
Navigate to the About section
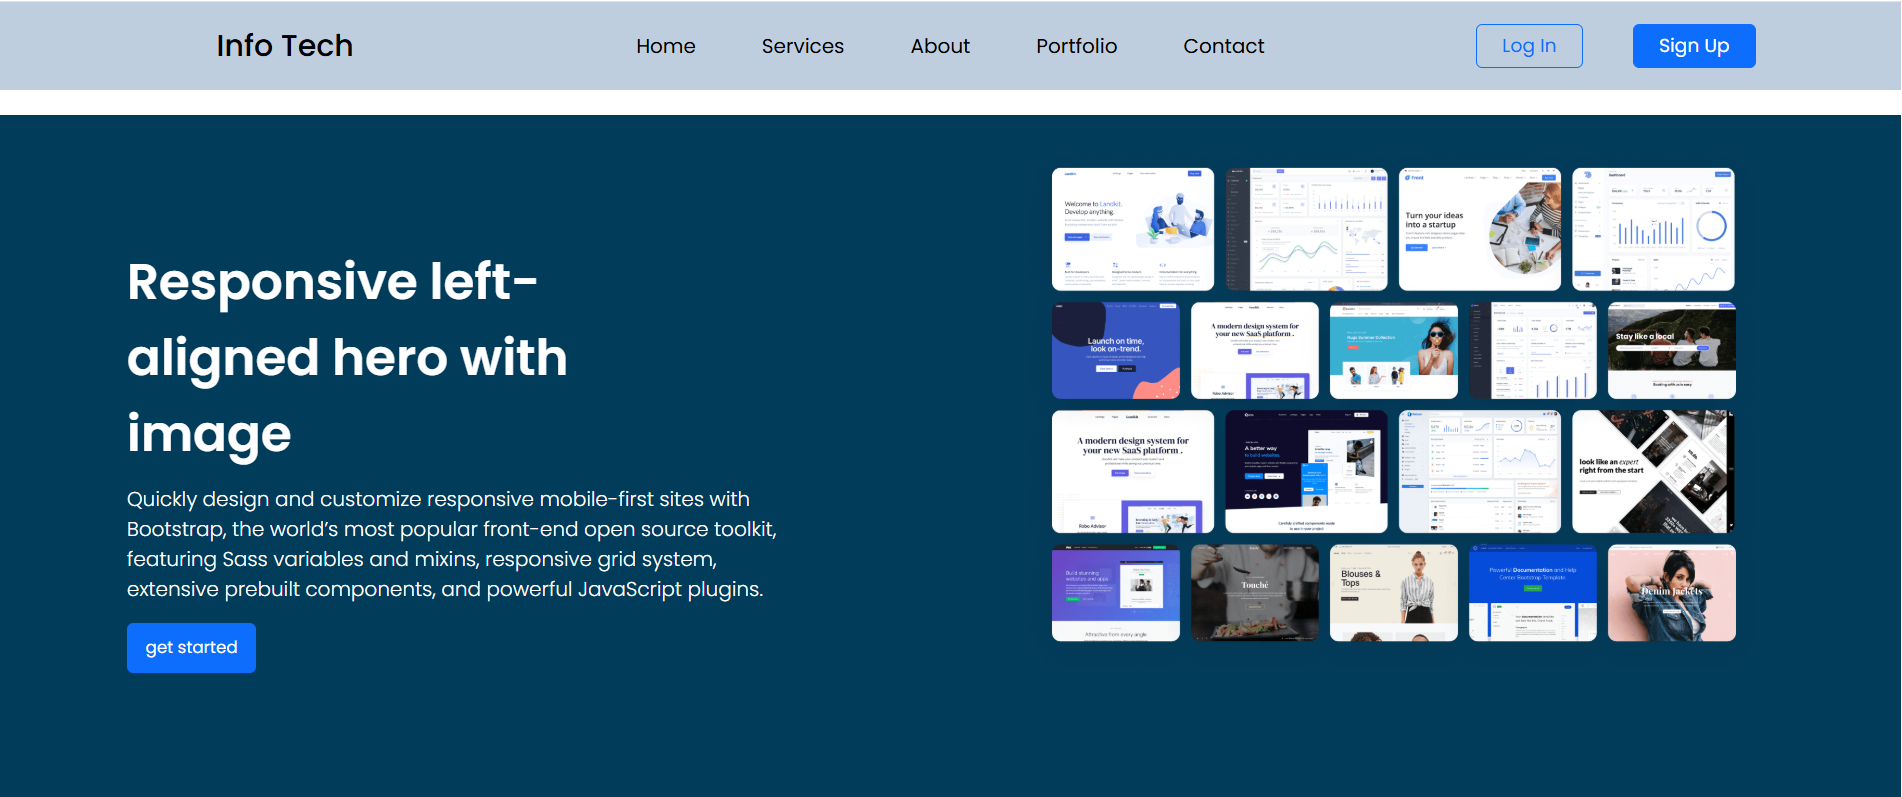click(x=939, y=46)
